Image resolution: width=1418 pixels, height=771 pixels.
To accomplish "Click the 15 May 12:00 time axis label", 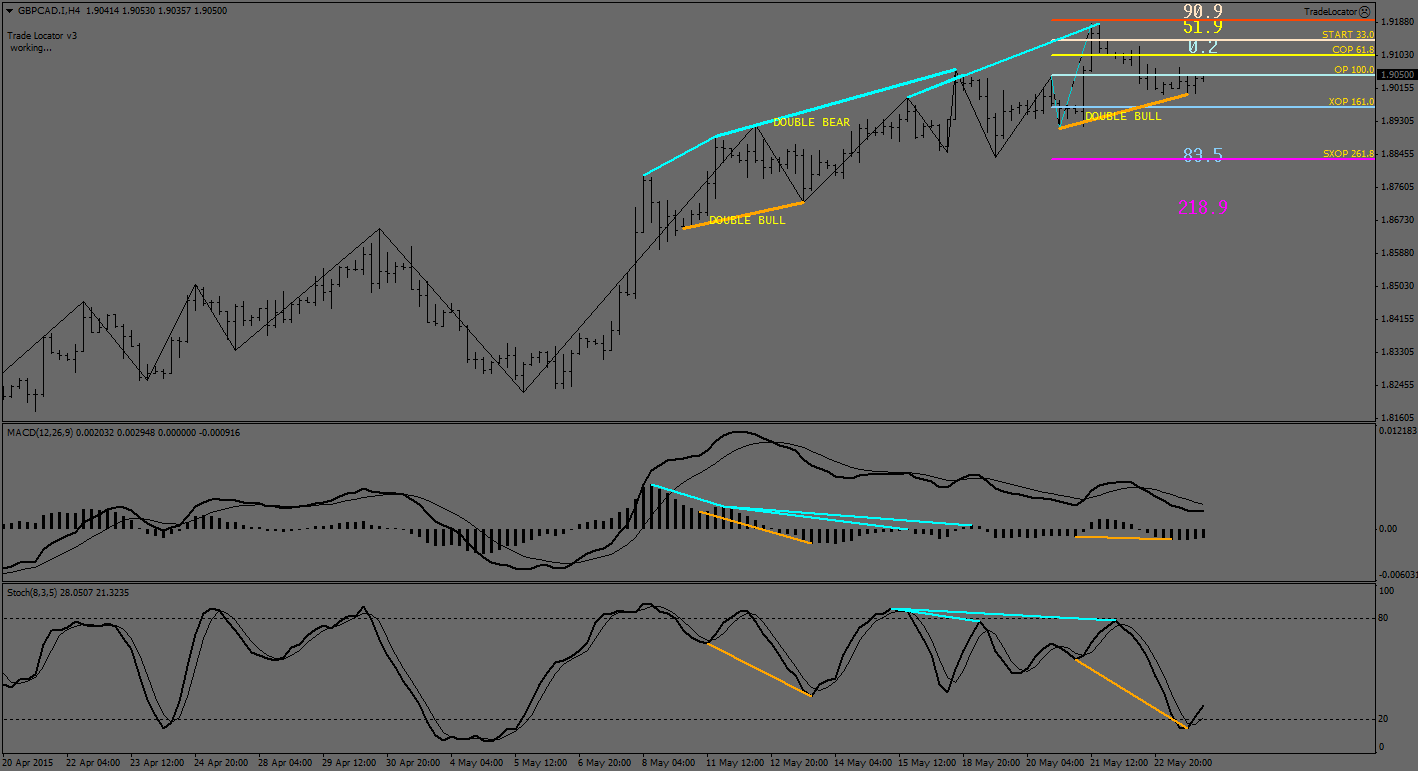I will coord(926,762).
